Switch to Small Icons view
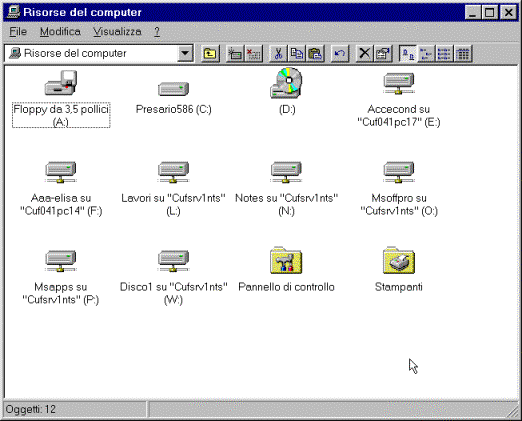The width and height of the screenshot is (522, 421). pyautogui.click(x=426, y=53)
